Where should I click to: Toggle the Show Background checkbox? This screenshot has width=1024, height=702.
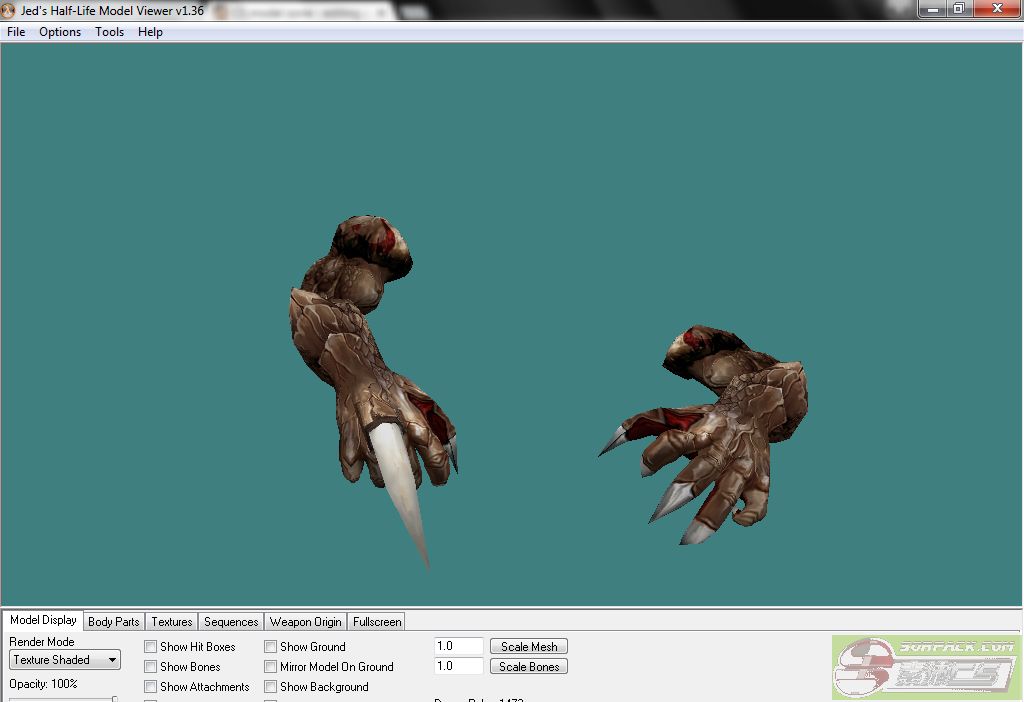click(x=271, y=687)
